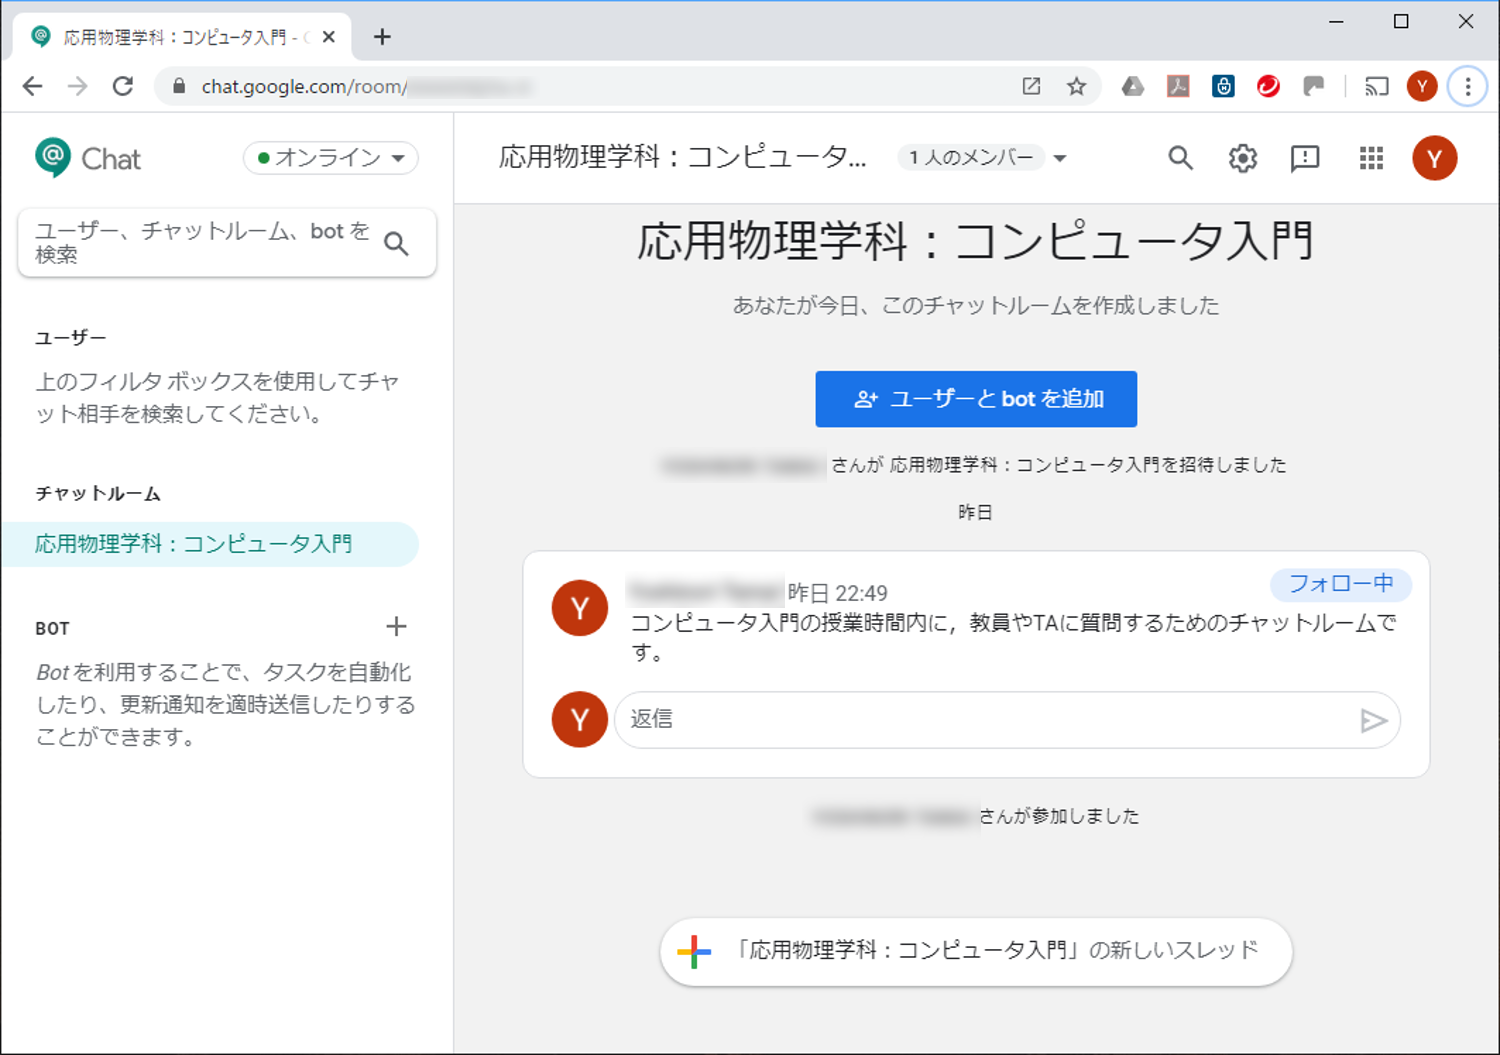
Task: Open settings gear icon in Chat header
Action: pyautogui.click(x=1242, y=158)
